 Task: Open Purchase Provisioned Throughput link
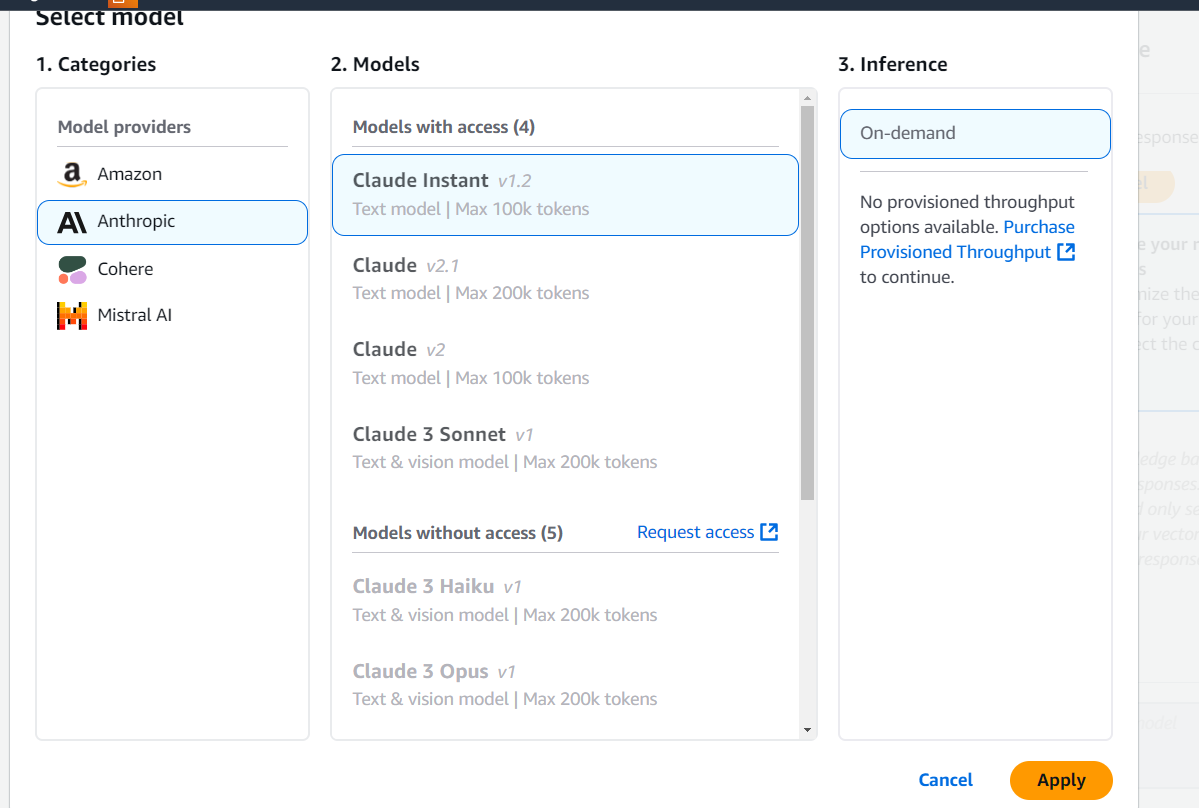point(967,239)
